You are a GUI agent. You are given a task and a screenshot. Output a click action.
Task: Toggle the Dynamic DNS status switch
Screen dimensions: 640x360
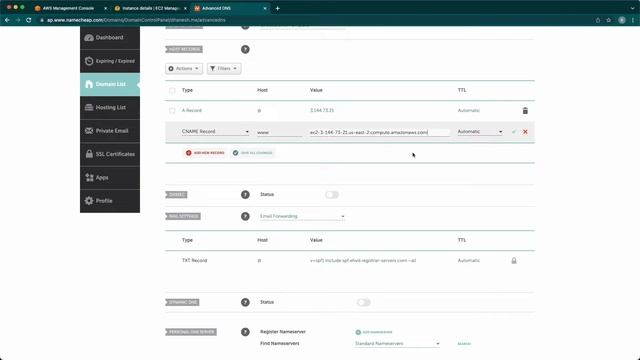coord(363,302)
